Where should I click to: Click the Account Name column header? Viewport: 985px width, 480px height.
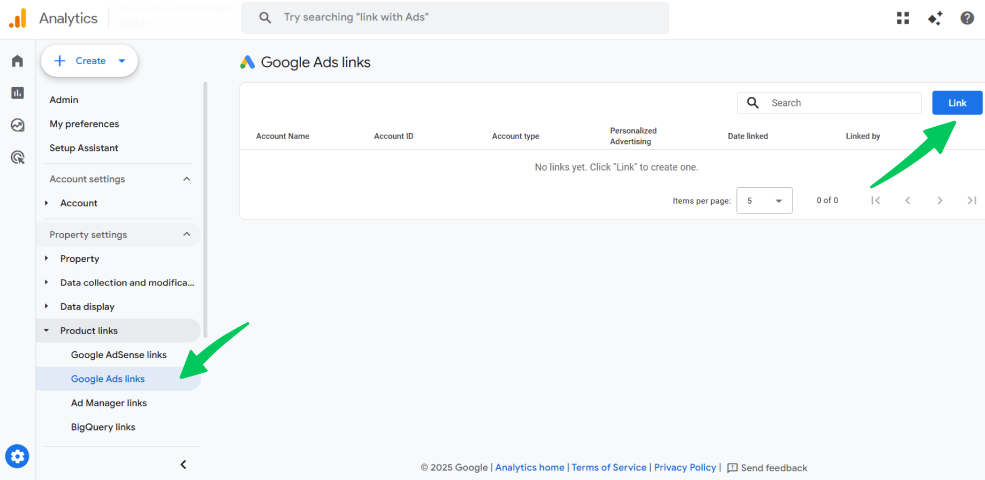283,136
